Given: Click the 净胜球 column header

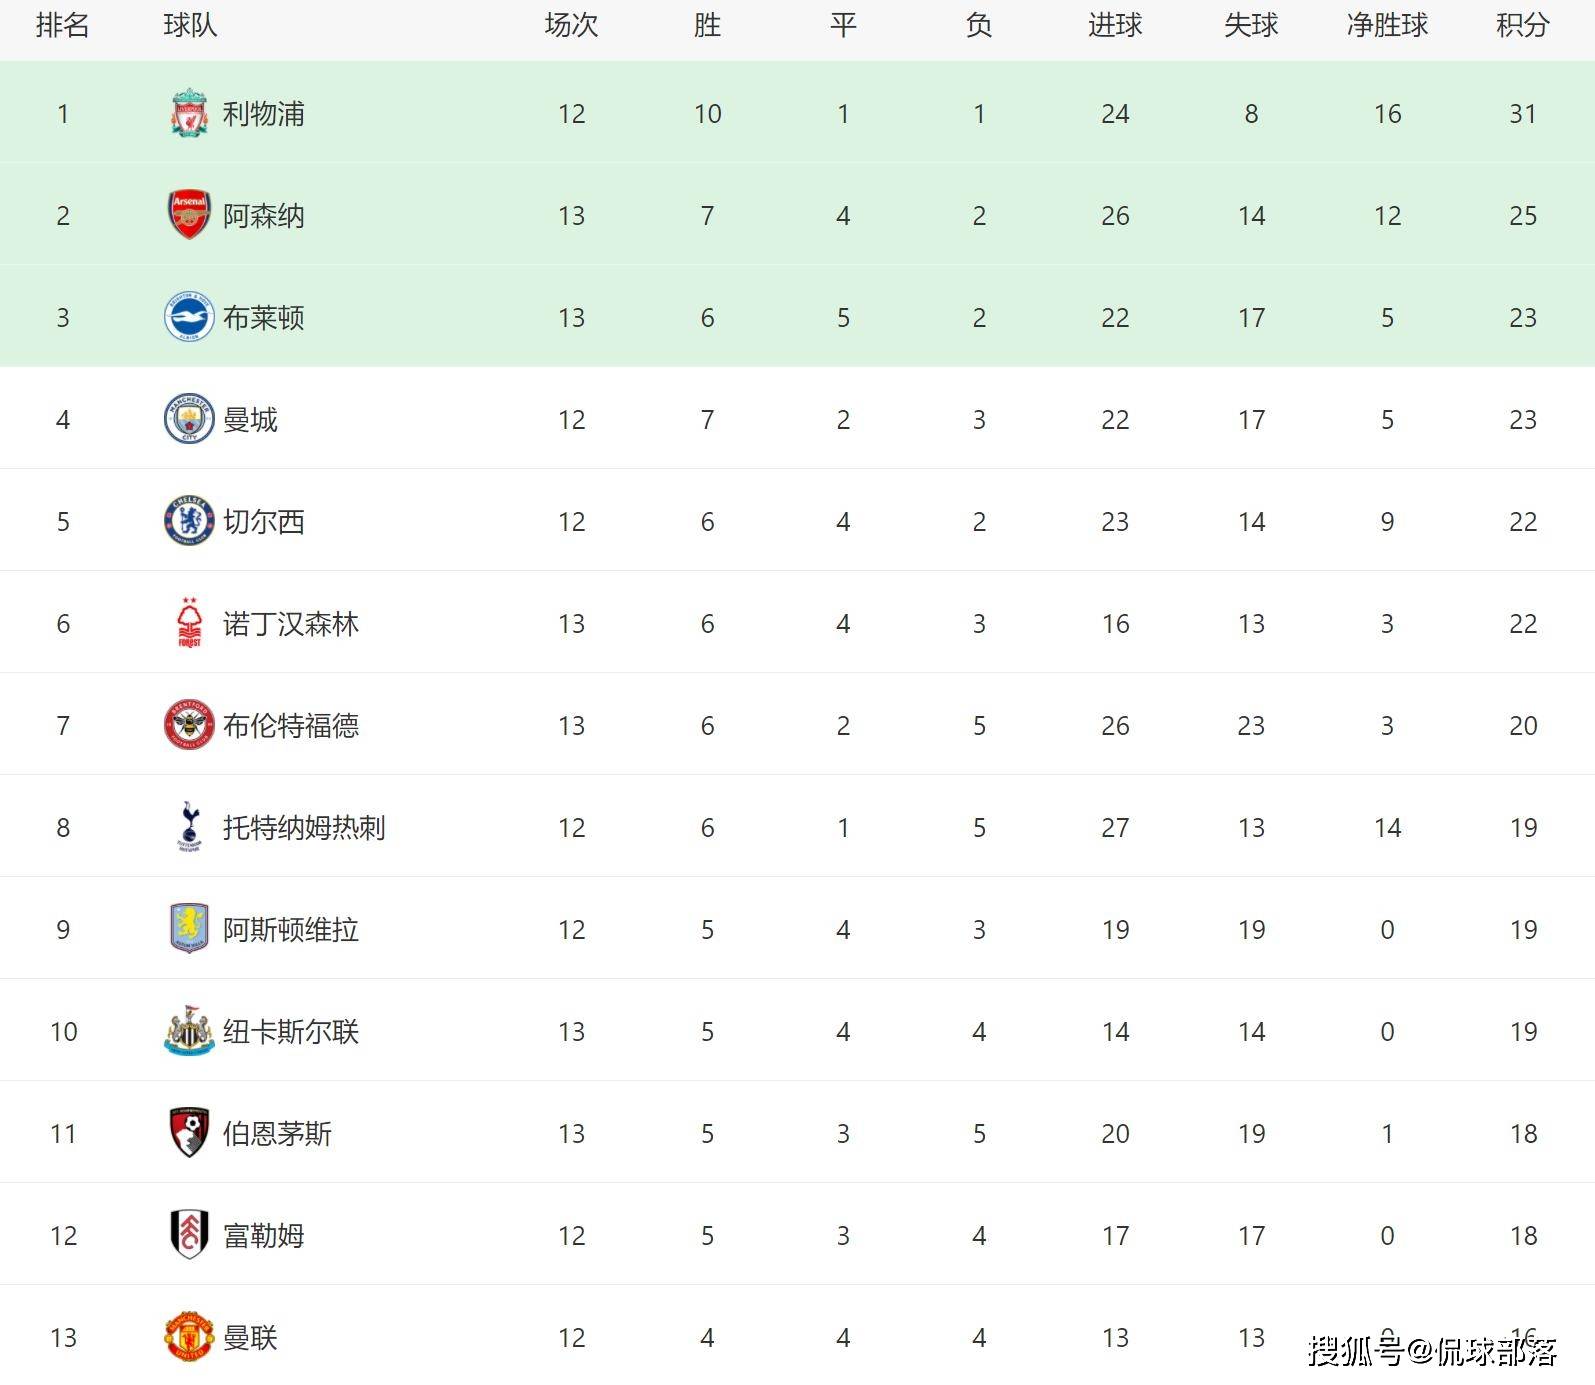Looking at the screenshot, I should pyautogui.click(x=1387, y=25).
